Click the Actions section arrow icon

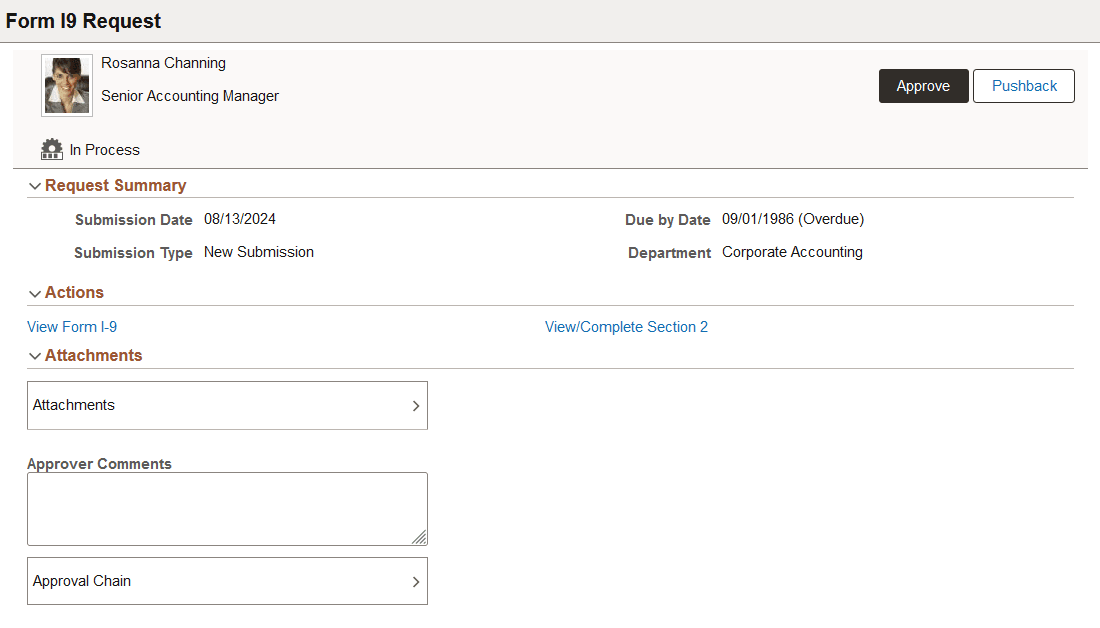35,292
